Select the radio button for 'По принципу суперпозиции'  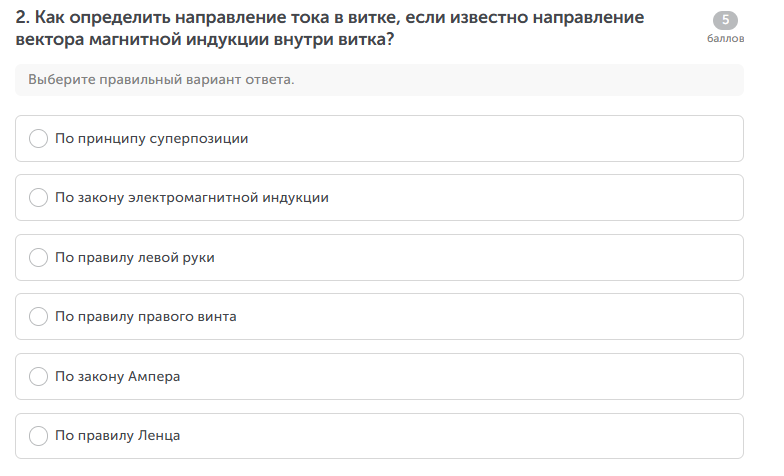click(x=39, y=139)
